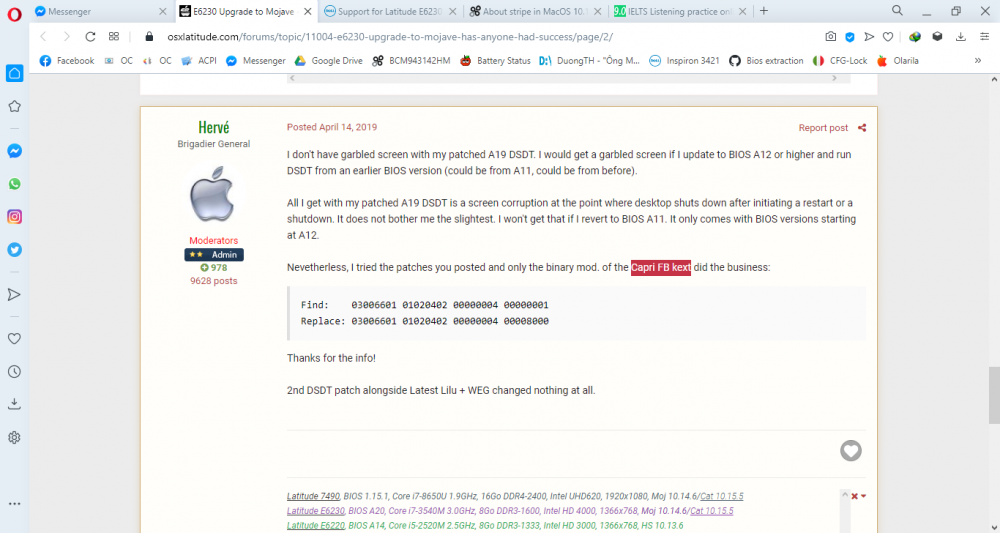
Task: View site security lock icon
Action: [149, 37]
